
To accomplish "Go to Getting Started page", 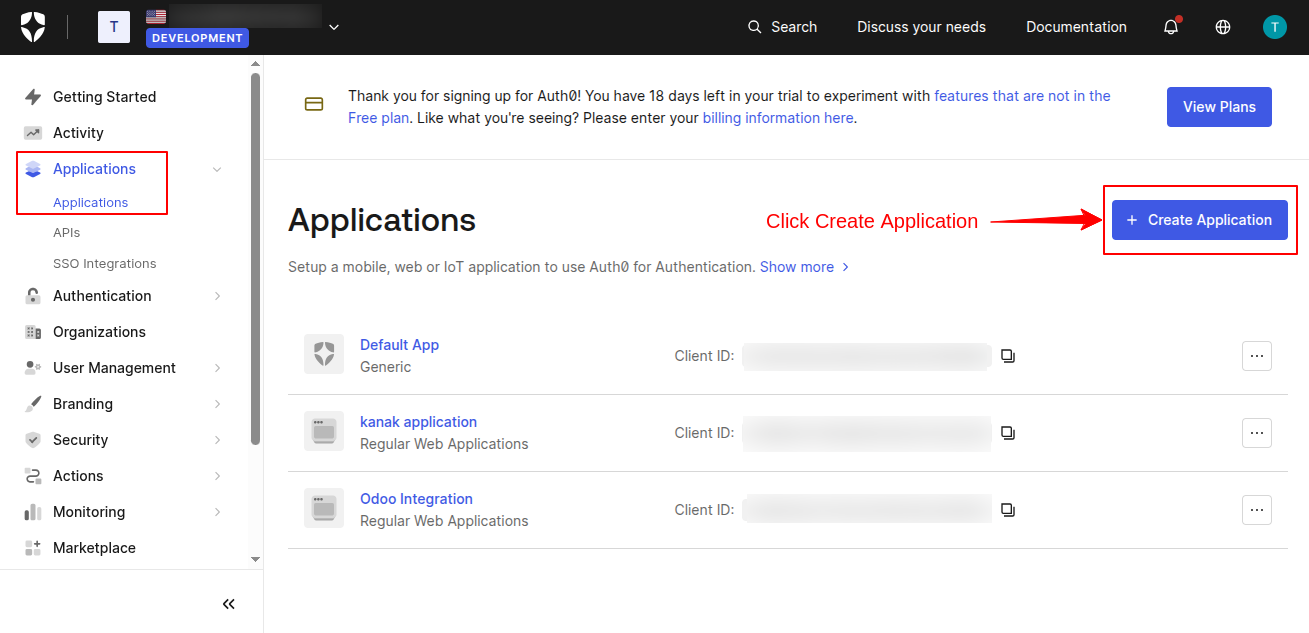I will pyautogui.click(x=104, y=97).
